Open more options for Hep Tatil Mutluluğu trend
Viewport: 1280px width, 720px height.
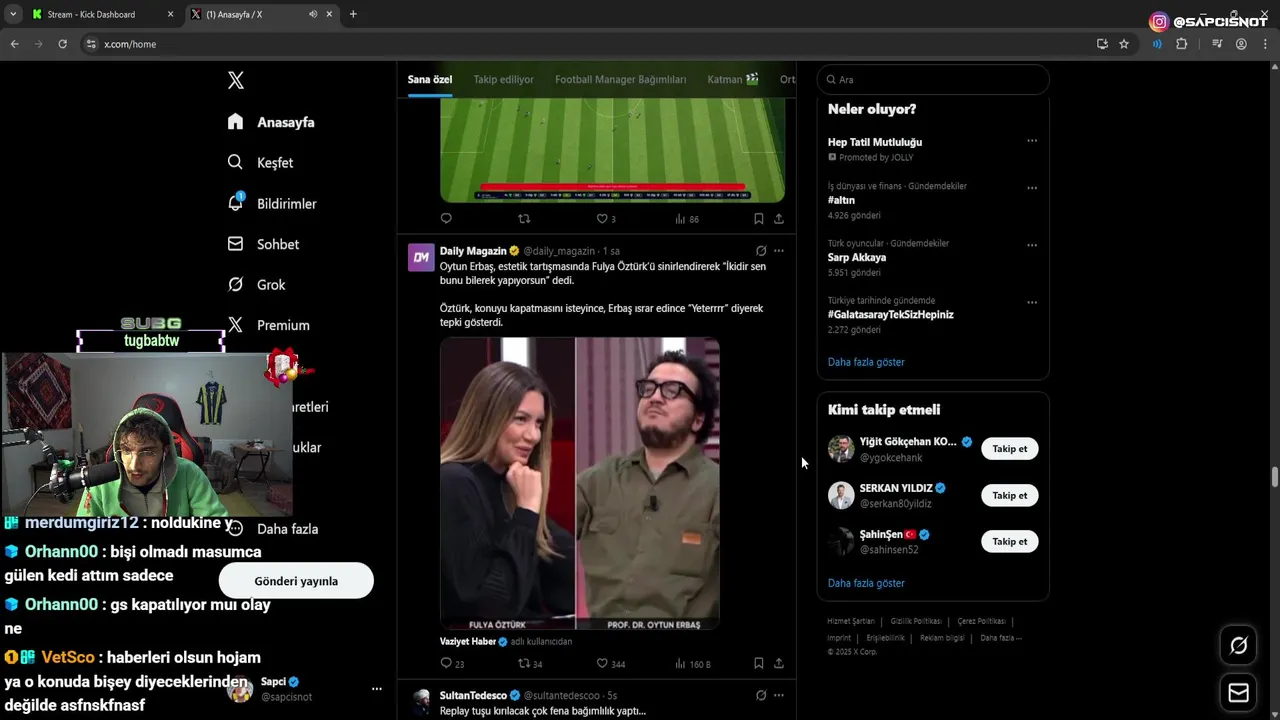pos(1032,141)
